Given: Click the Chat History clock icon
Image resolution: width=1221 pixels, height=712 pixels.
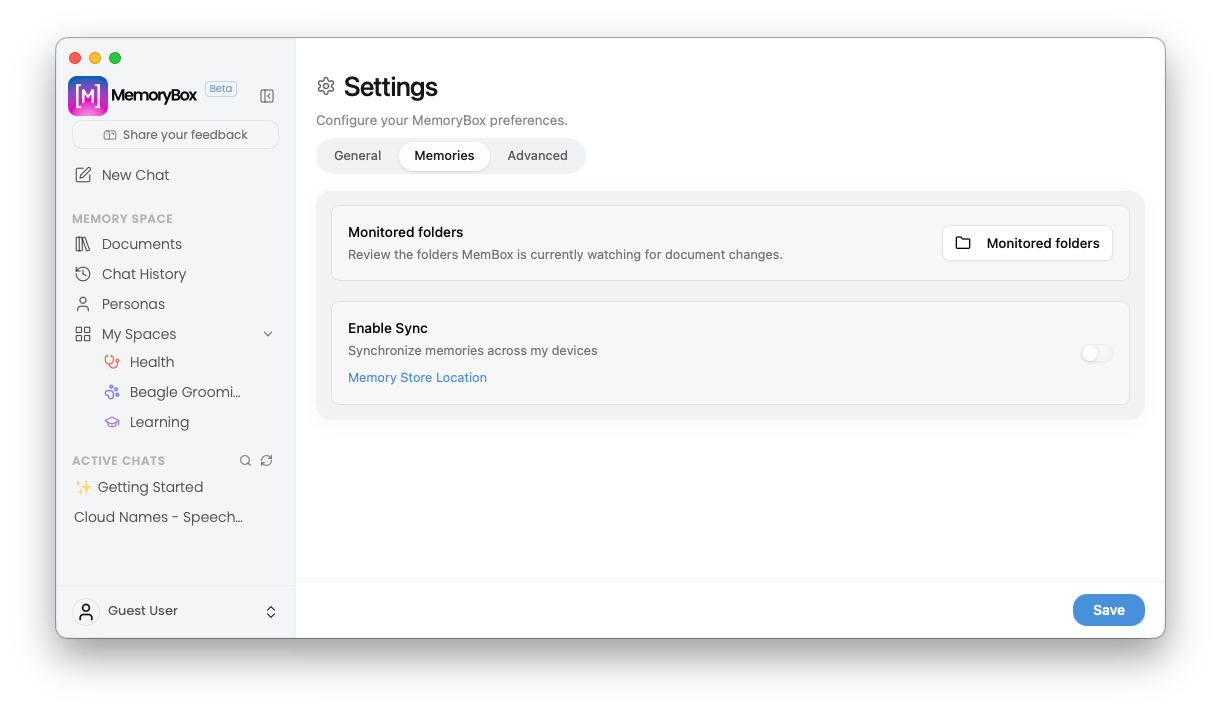Looking at the screenshot, I should [83, 274].
